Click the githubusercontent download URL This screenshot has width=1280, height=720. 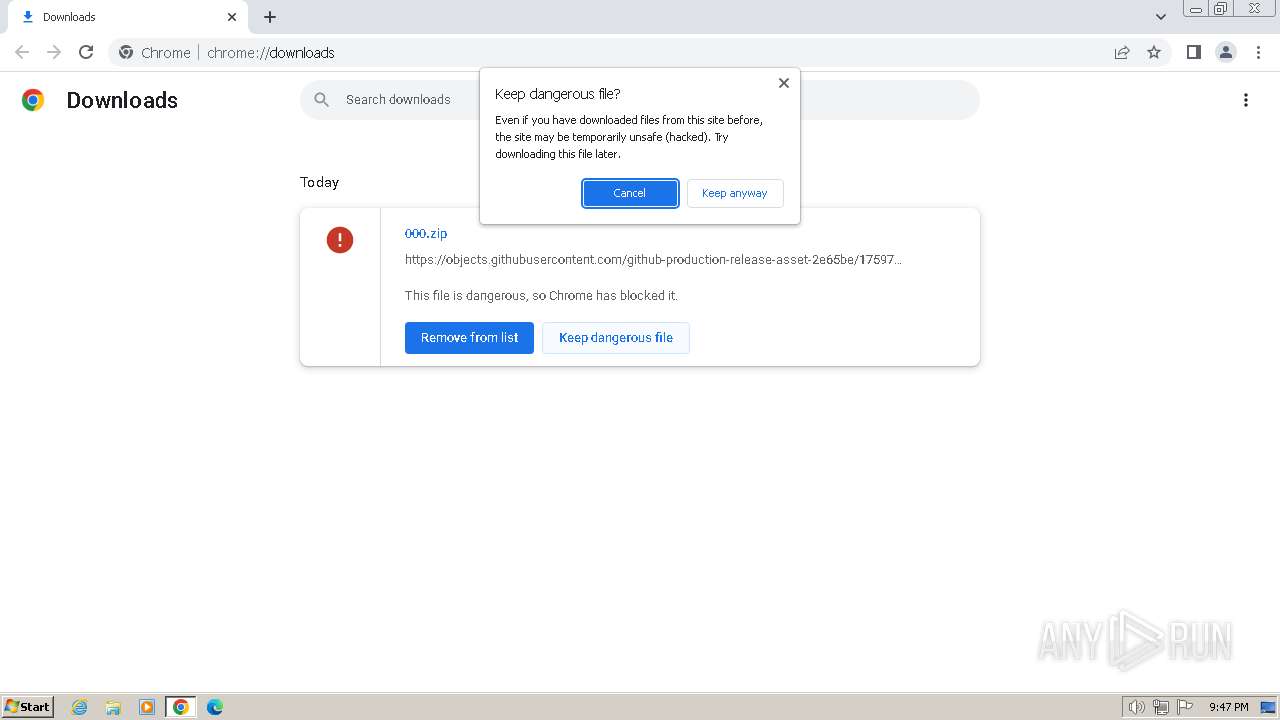coord(653,259)
